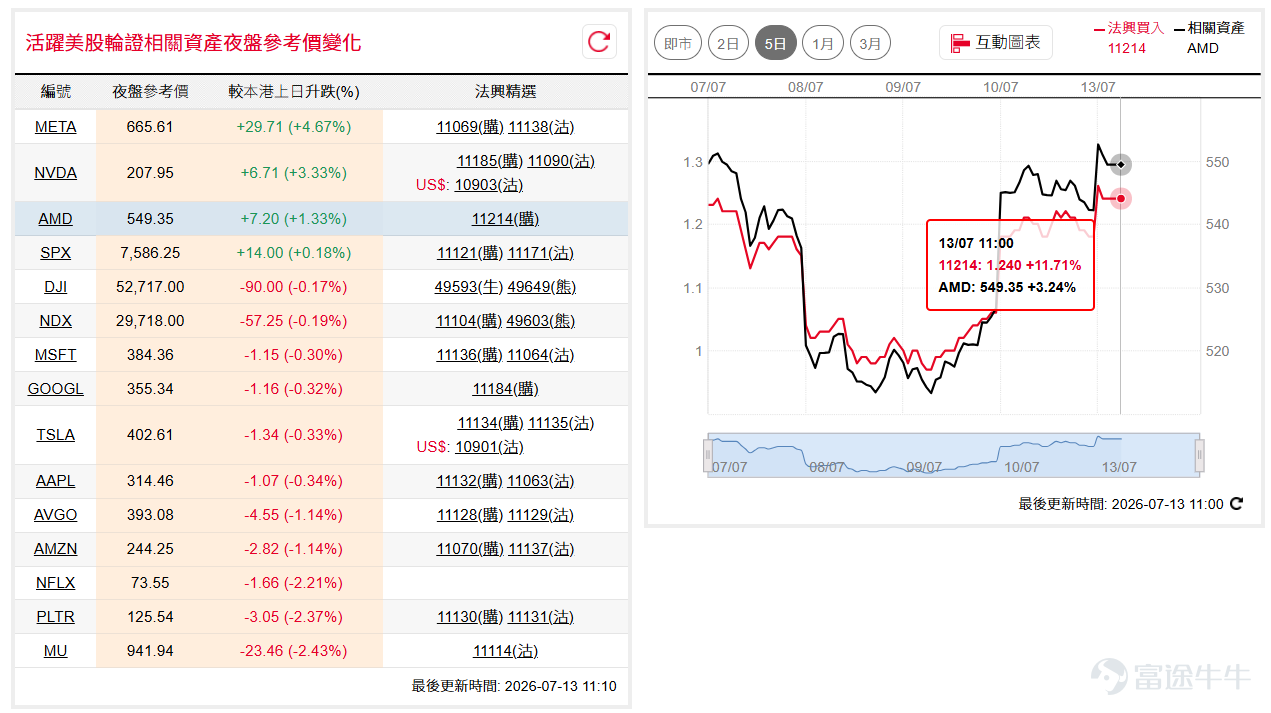Open SPX call warrant 11121(購)
1271x713 pixels.
tap(470, 253)
